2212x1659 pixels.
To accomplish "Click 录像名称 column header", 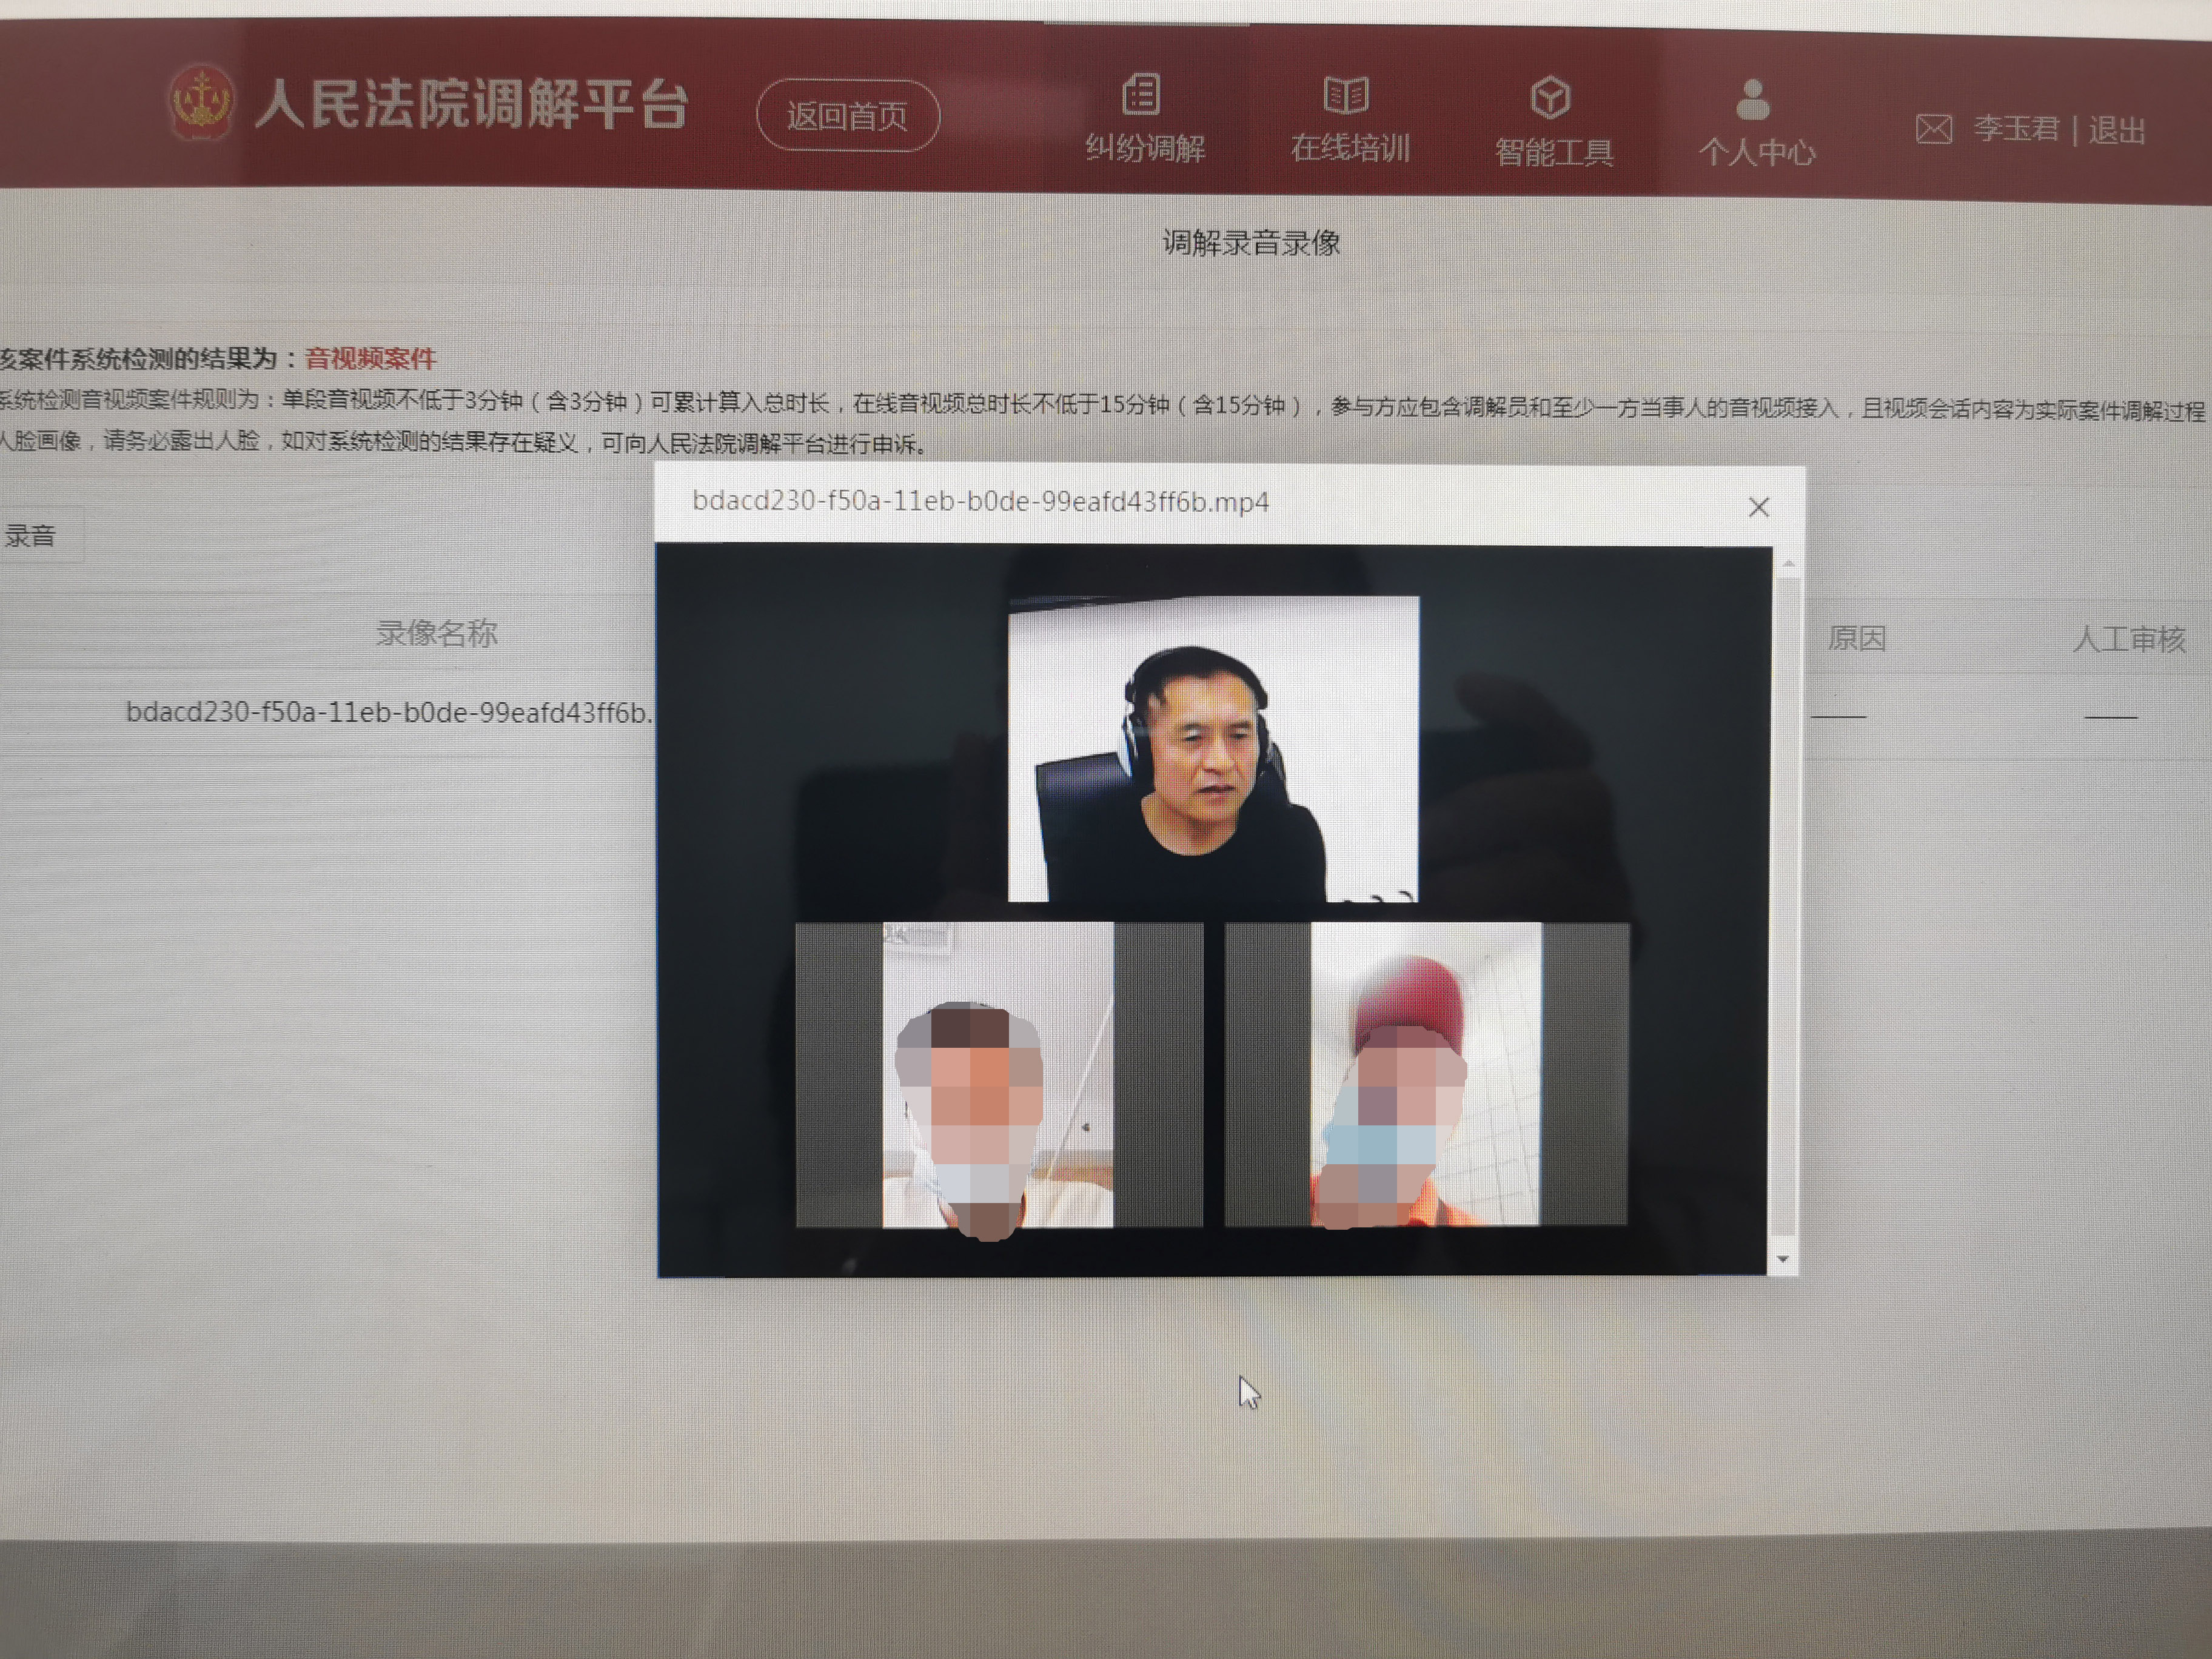I will [x=437, y=633].
